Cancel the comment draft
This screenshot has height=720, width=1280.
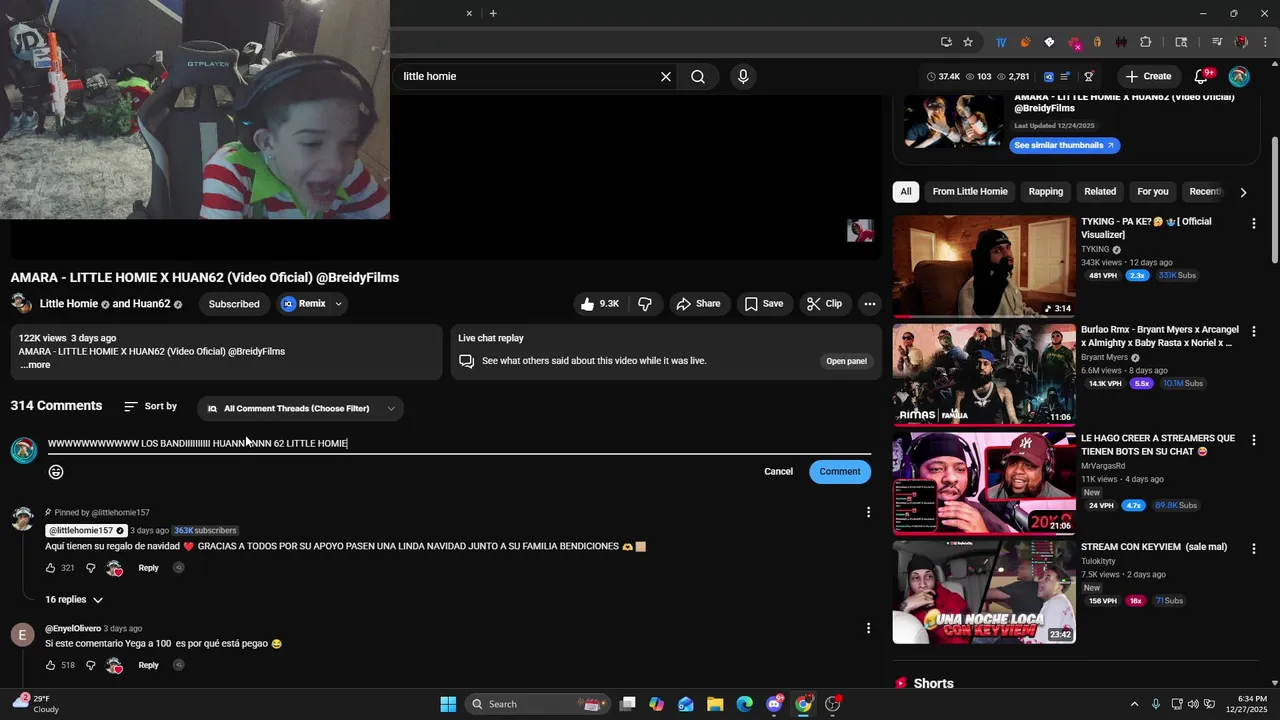click(x=778, y=472)
